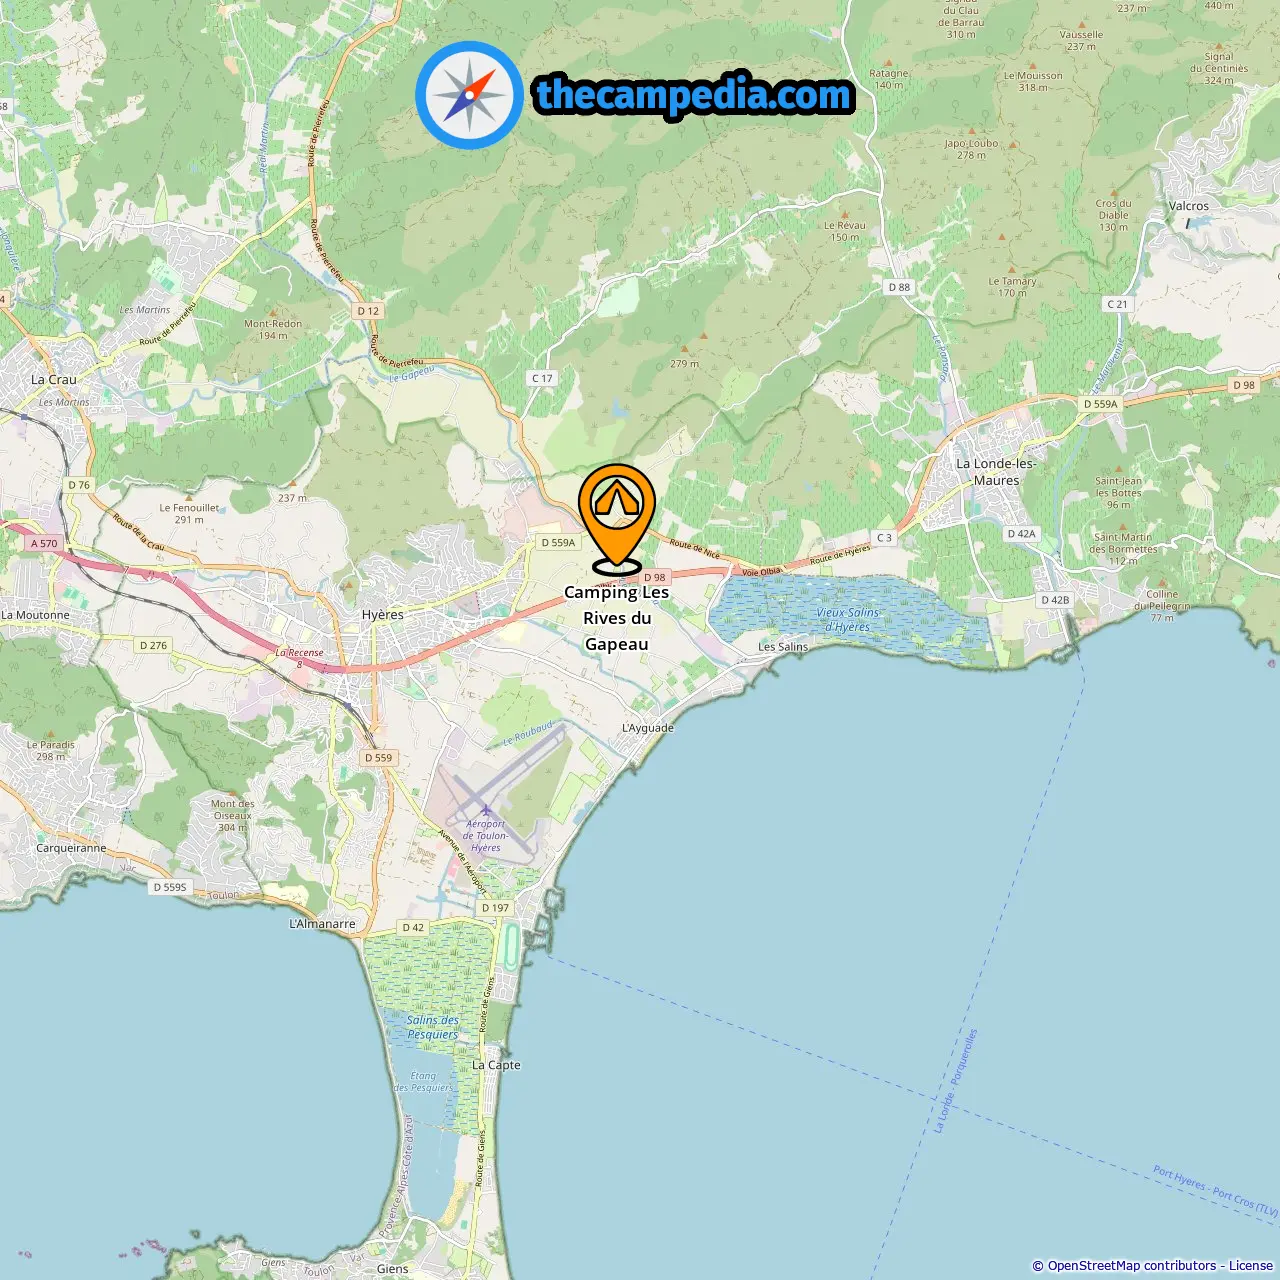Screen dimensions: 1280x1280
Task: Click the Carqueiranne town label
Action: 71,848
